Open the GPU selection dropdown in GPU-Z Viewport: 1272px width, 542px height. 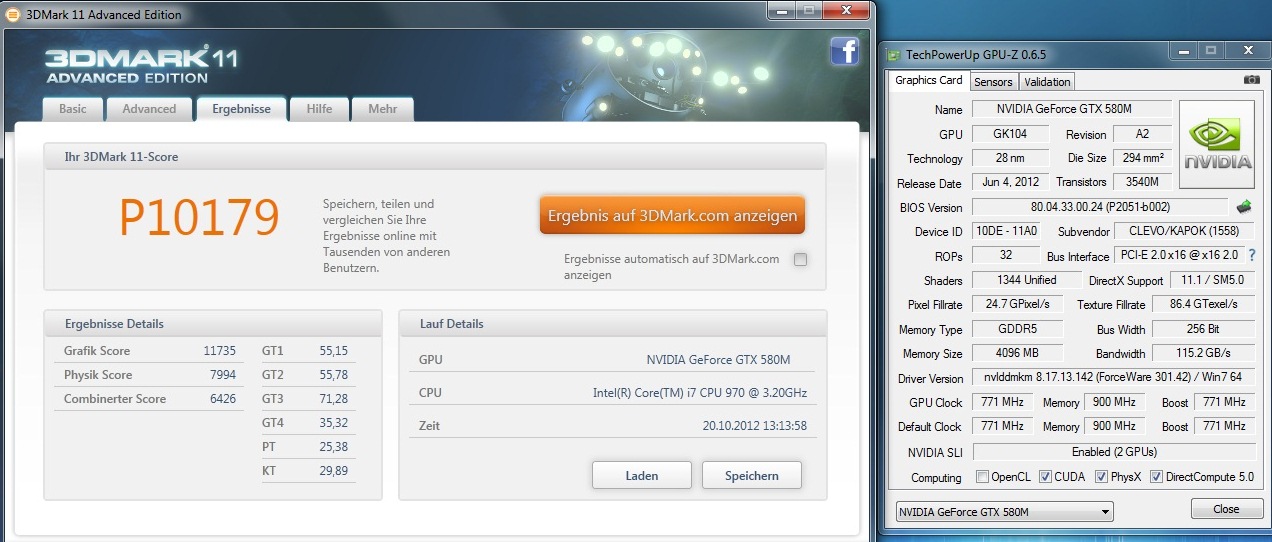pos(1004,512)
